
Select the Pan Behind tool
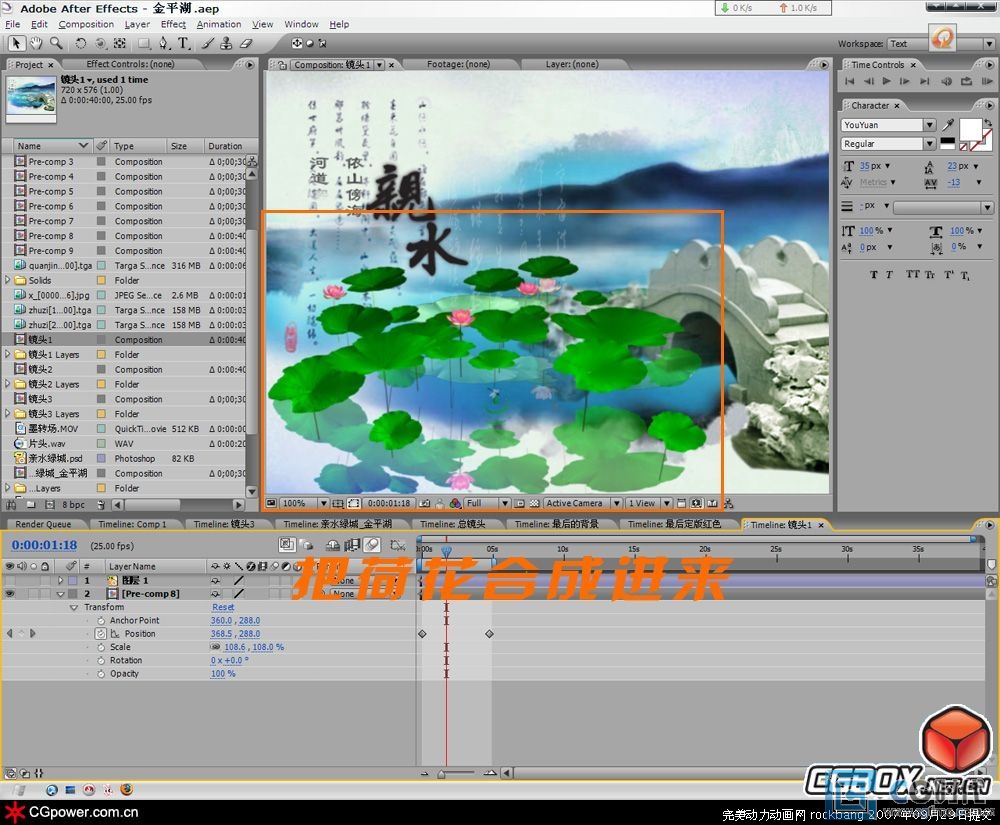click(119, 43)
